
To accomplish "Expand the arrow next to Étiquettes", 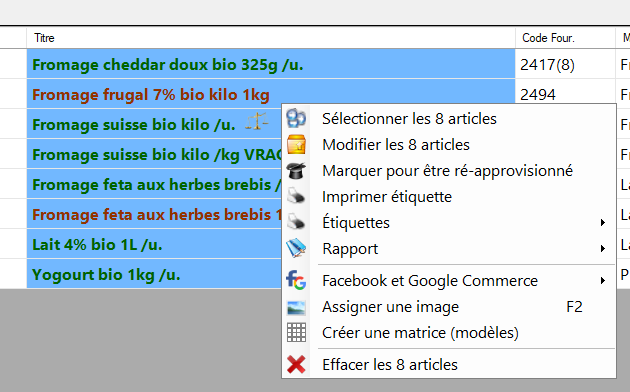I will (x=603, y=223).
